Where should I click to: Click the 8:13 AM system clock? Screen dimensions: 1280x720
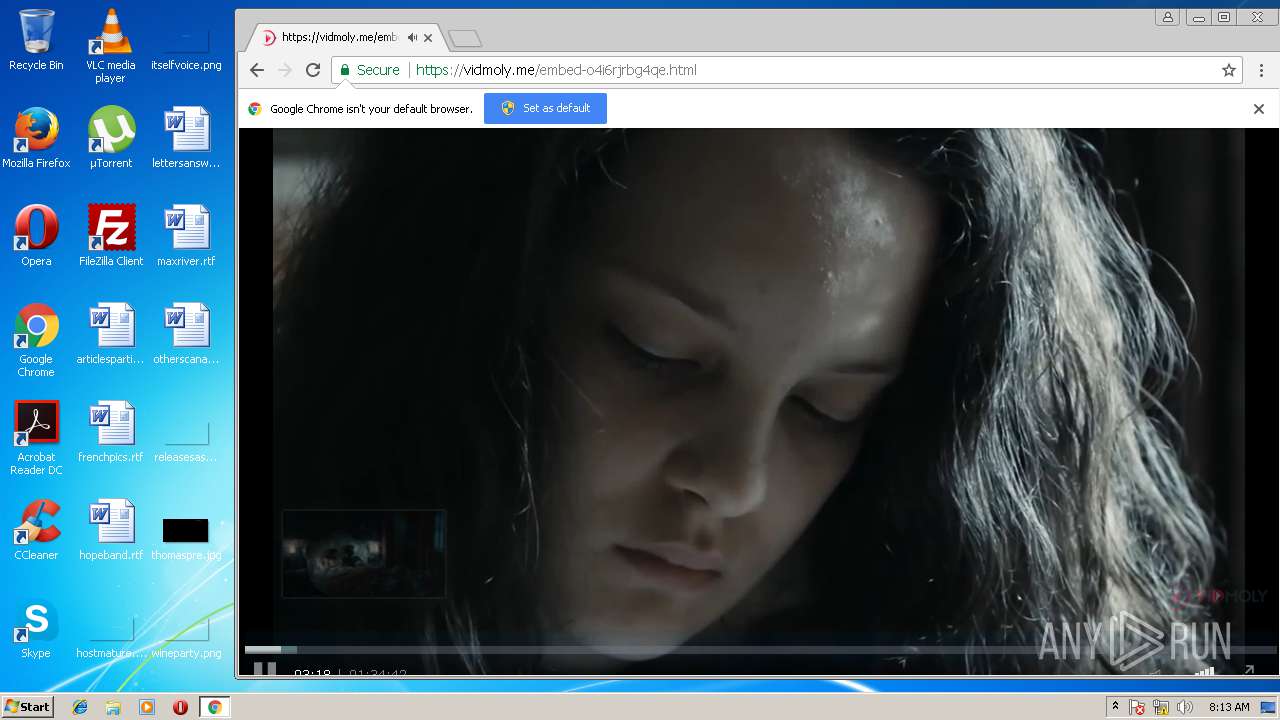pyautogui.click(x=1229, y=707)
